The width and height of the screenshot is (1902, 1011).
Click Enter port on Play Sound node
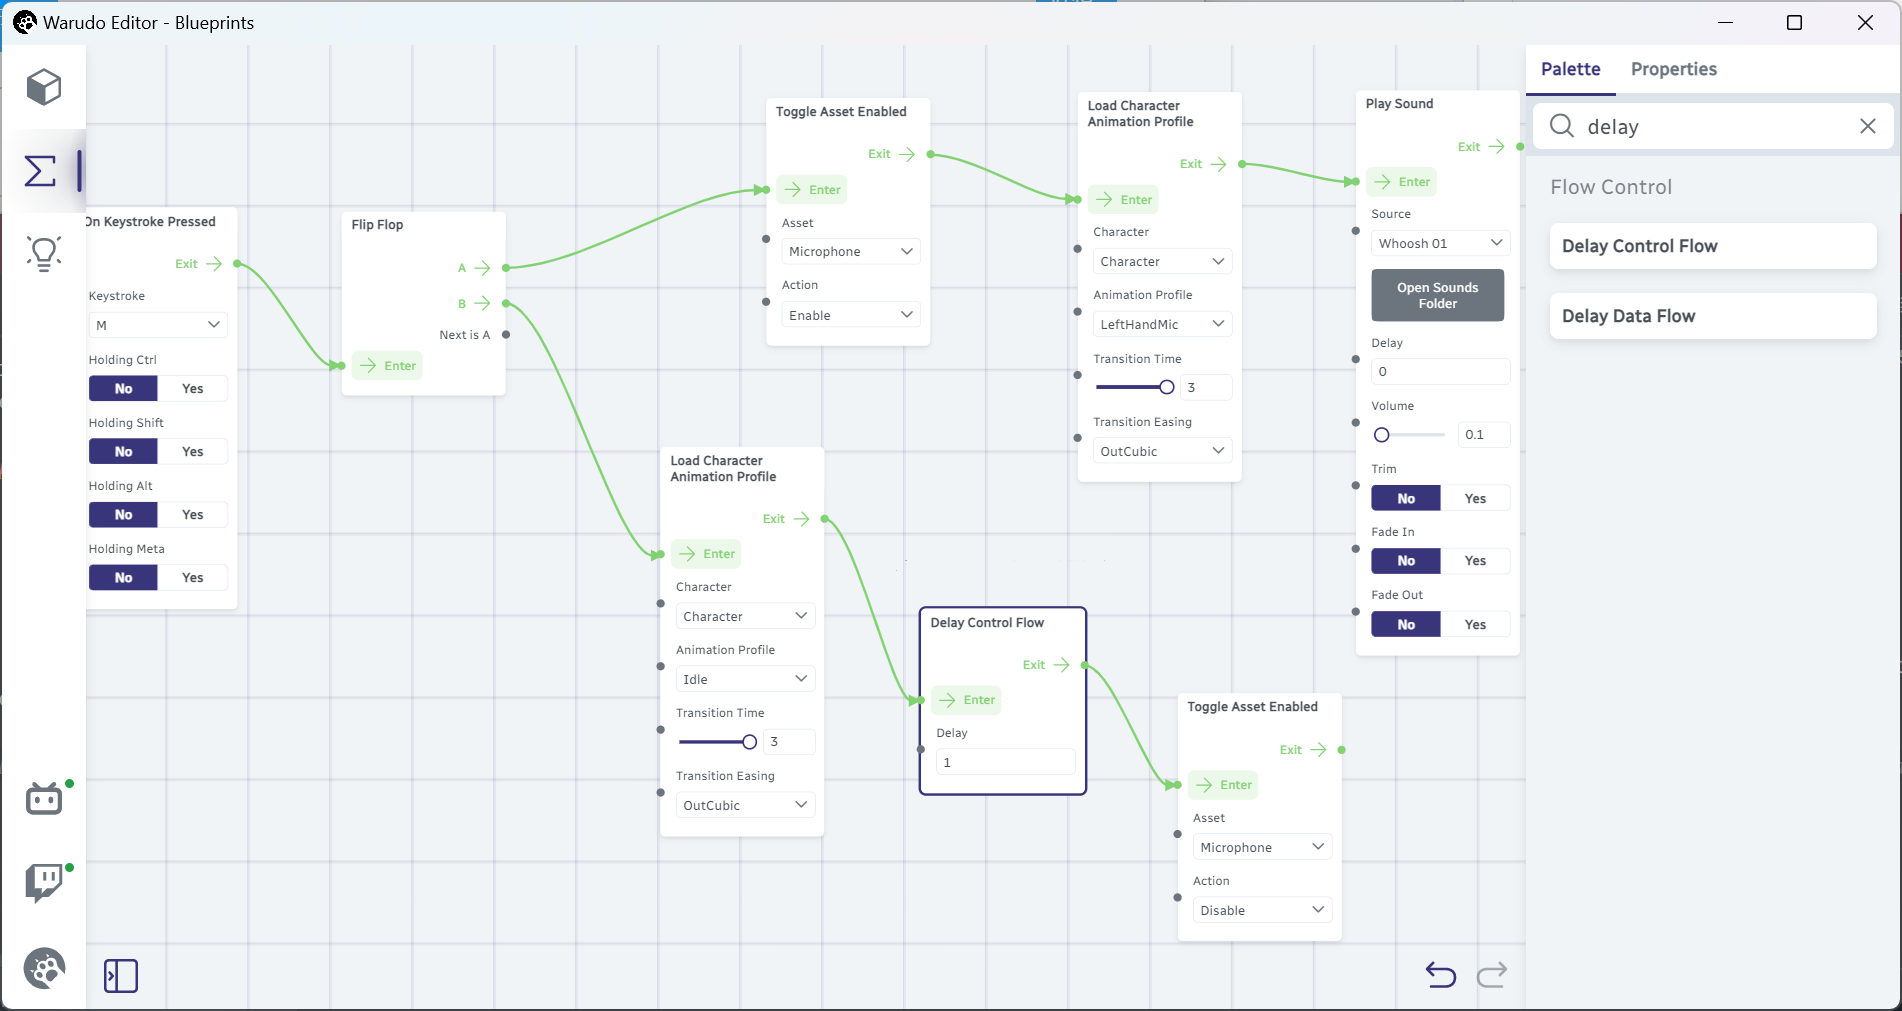[x=1401, y=182]
